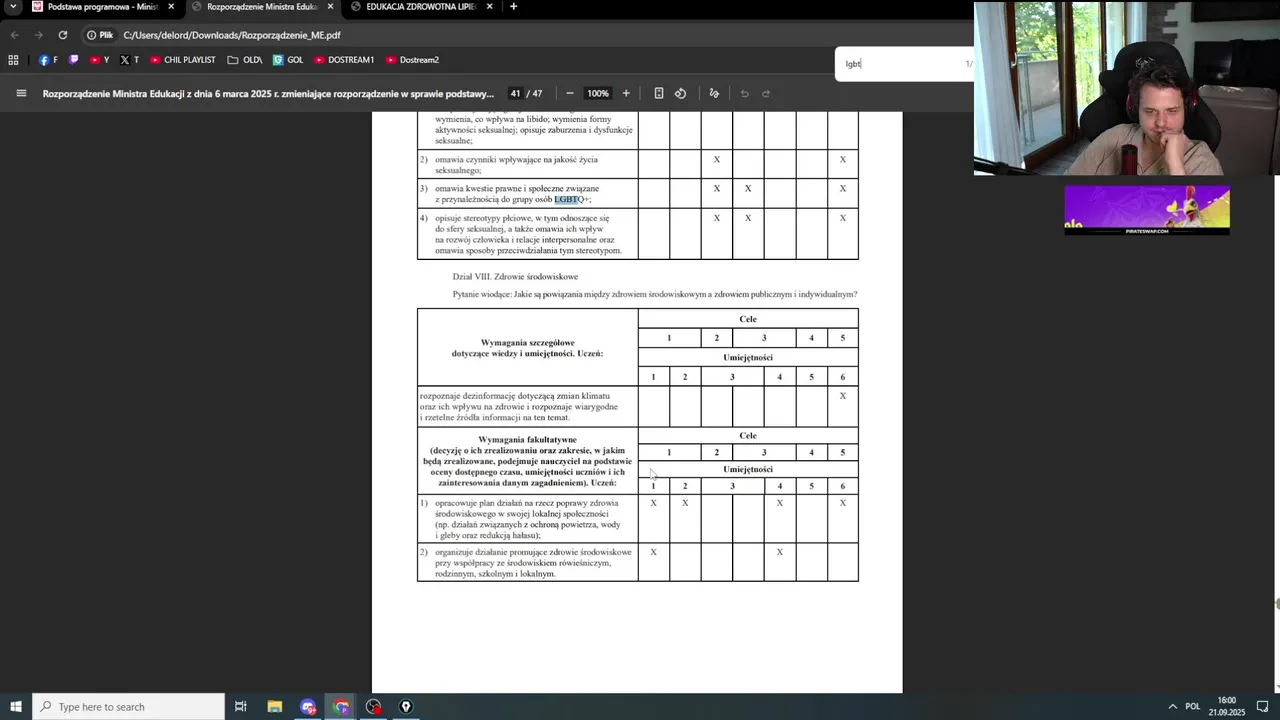This screenshot has height=720, width=1280.
Task: Click the browser forward arrow
Action: [38, 35]
